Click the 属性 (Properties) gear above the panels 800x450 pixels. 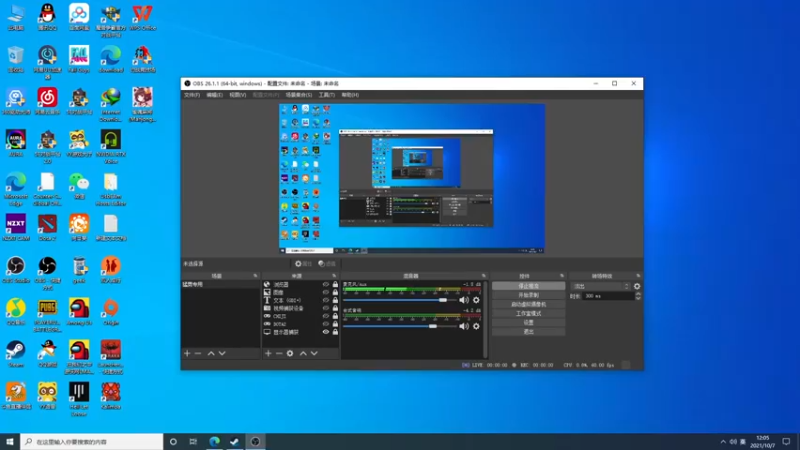[x=303, y=264]
